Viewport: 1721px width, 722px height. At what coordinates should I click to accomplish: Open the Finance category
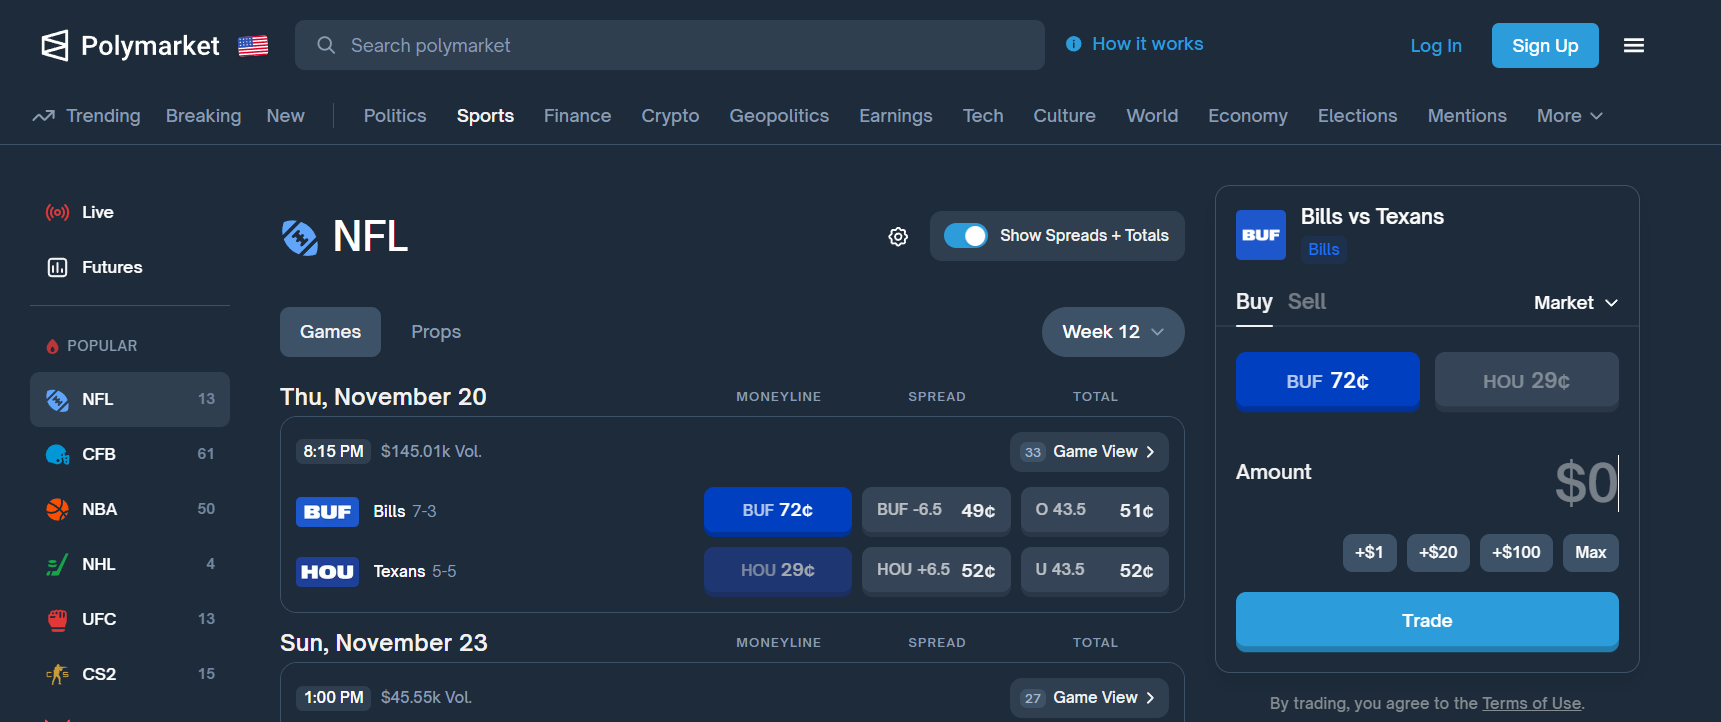click(x=577, y=116)
